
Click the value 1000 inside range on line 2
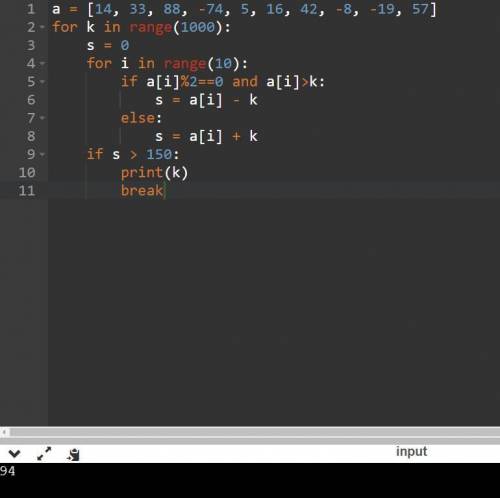click(x=198, y=27)
